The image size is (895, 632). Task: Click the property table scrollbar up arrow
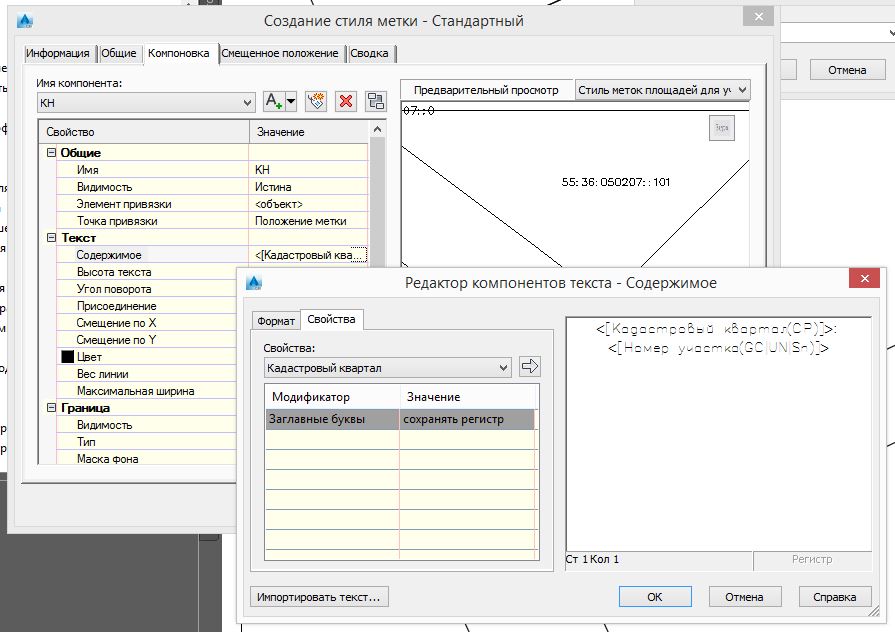click(x=377, y=130)
